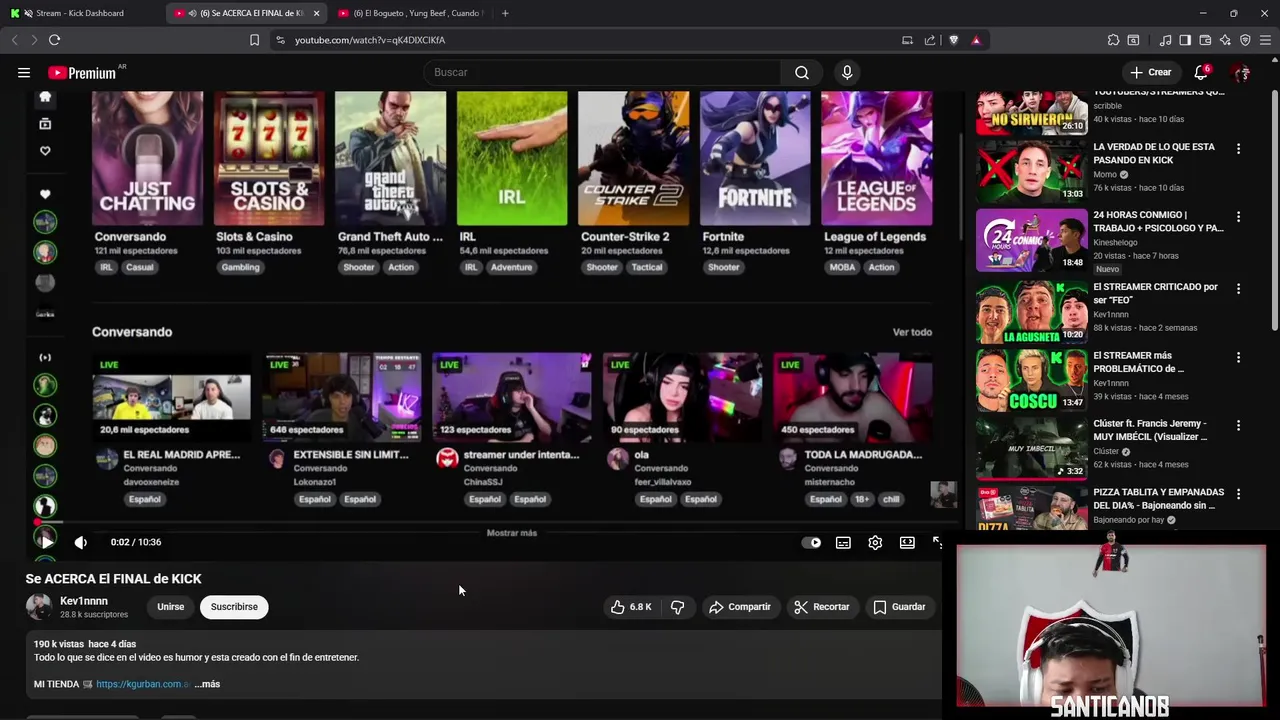
Task: Click the media control music icon in toolbar
Action: point(1165,40)
